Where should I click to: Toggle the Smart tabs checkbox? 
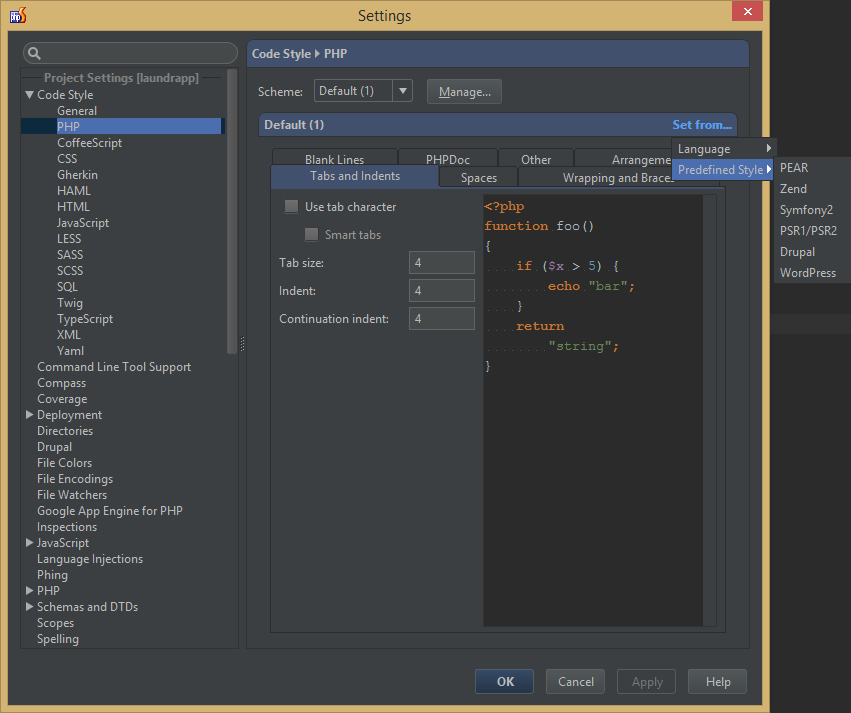click(311, 235)
